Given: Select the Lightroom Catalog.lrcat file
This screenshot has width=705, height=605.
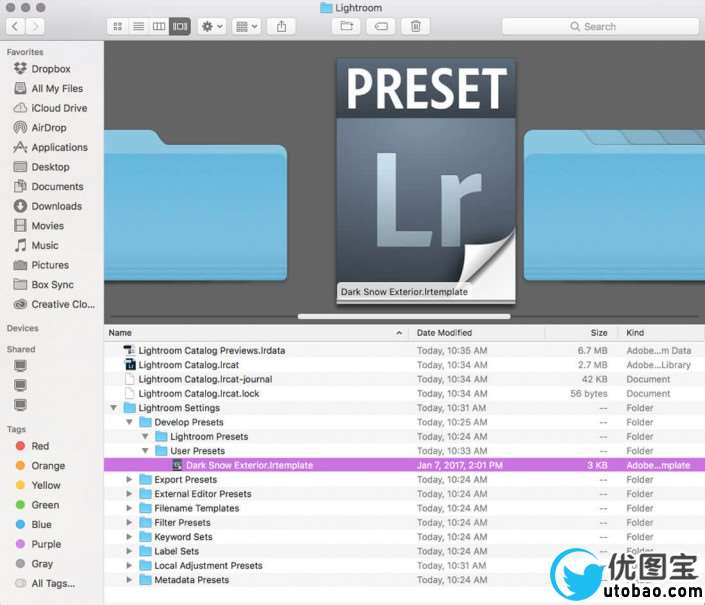Looking at the screenshot, I should click(404, 365).
